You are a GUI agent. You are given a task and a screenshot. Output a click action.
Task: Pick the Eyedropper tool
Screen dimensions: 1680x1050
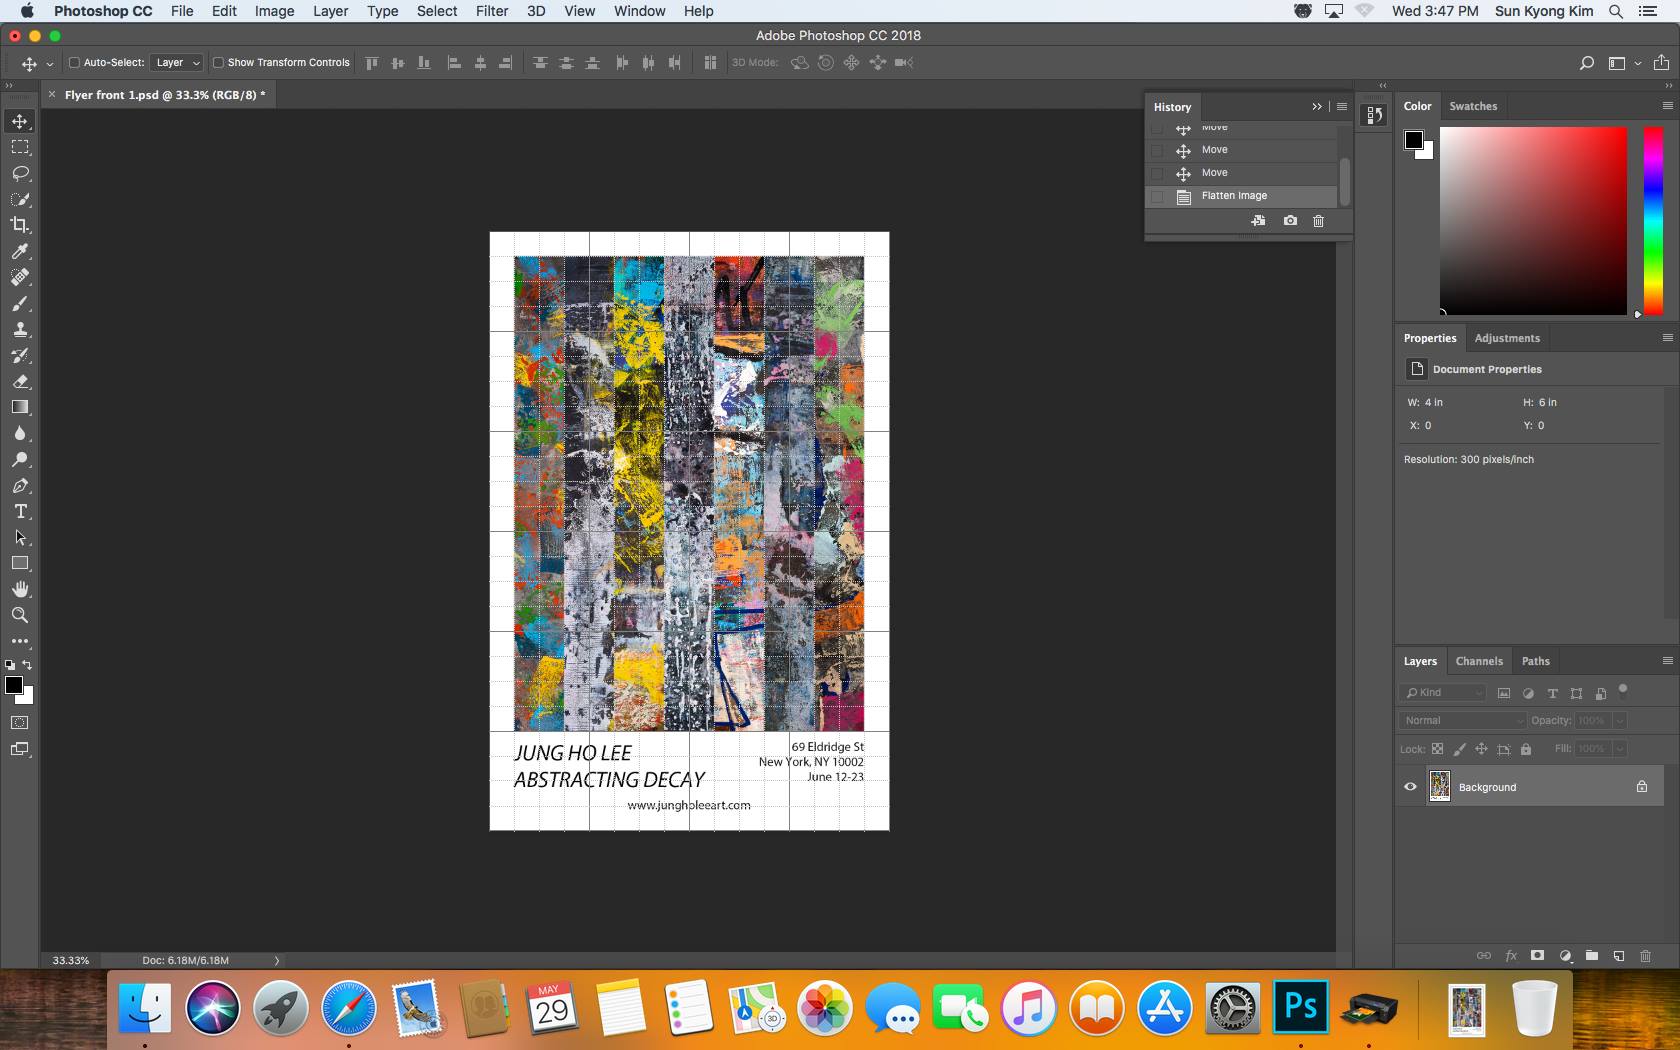point(20,251)
